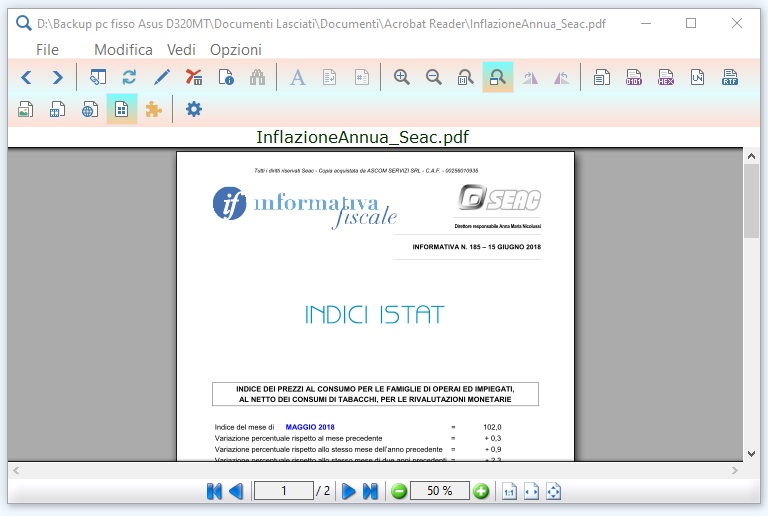
Task: Open the File menu
Action: (x=48, y=50)
